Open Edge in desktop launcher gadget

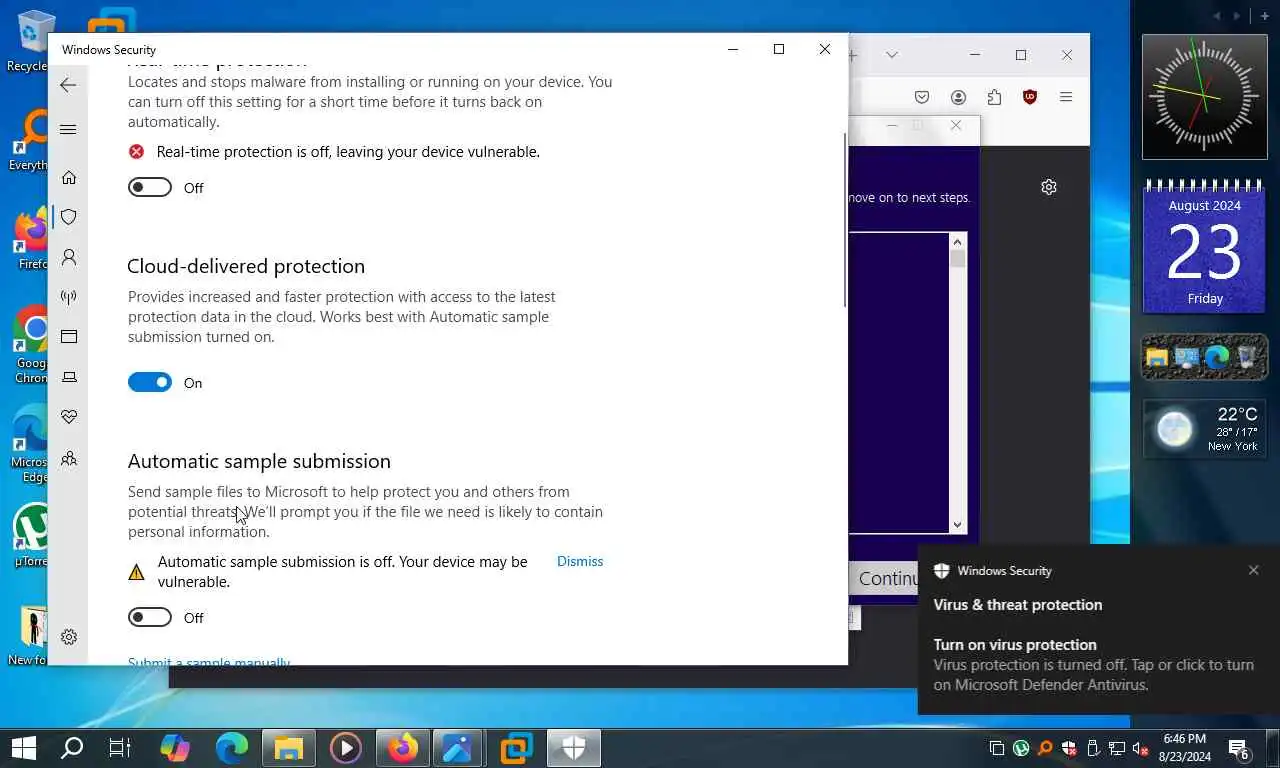pos(1217,357)
